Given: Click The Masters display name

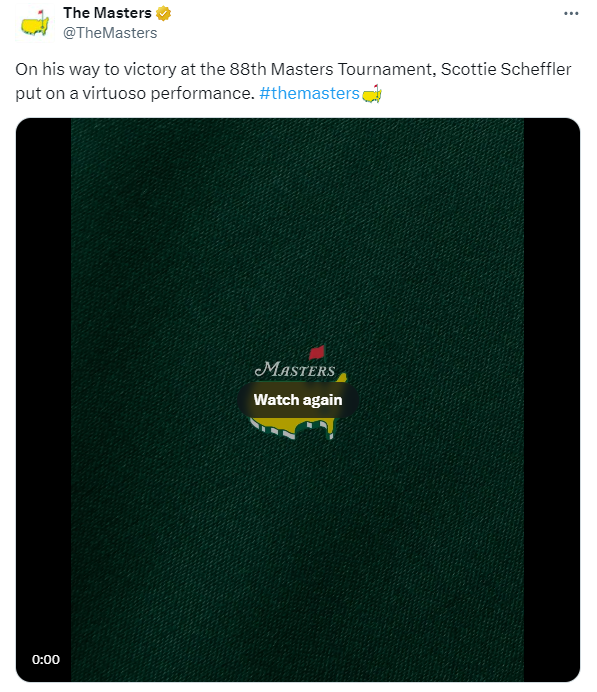Looking at the screenshot, I should [107, 13].
